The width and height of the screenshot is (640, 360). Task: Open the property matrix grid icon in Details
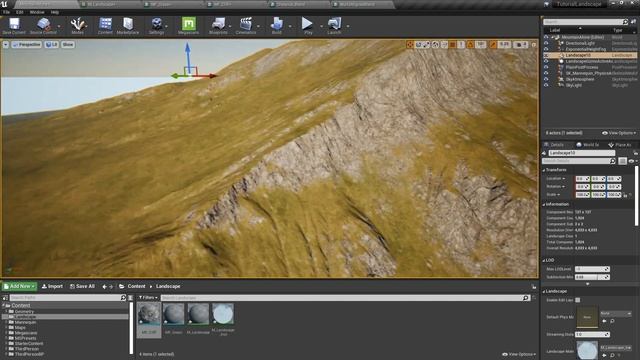pyautogui.click(x=622, y=161)
